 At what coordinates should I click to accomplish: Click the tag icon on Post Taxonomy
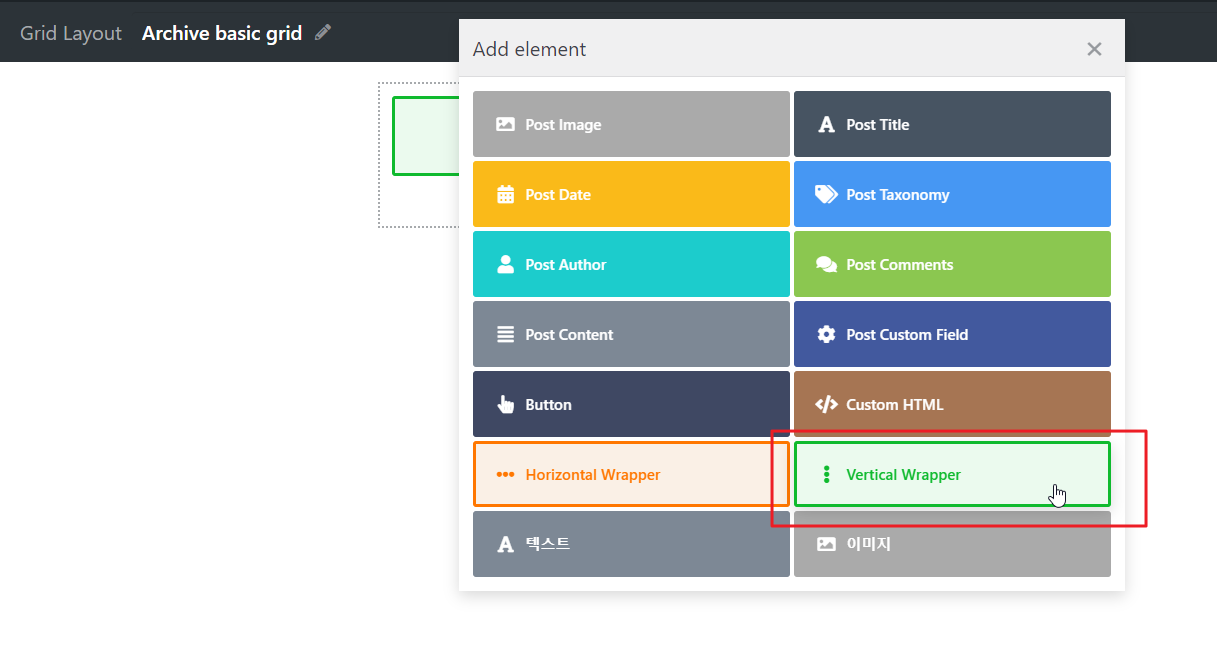click(826, 194)
